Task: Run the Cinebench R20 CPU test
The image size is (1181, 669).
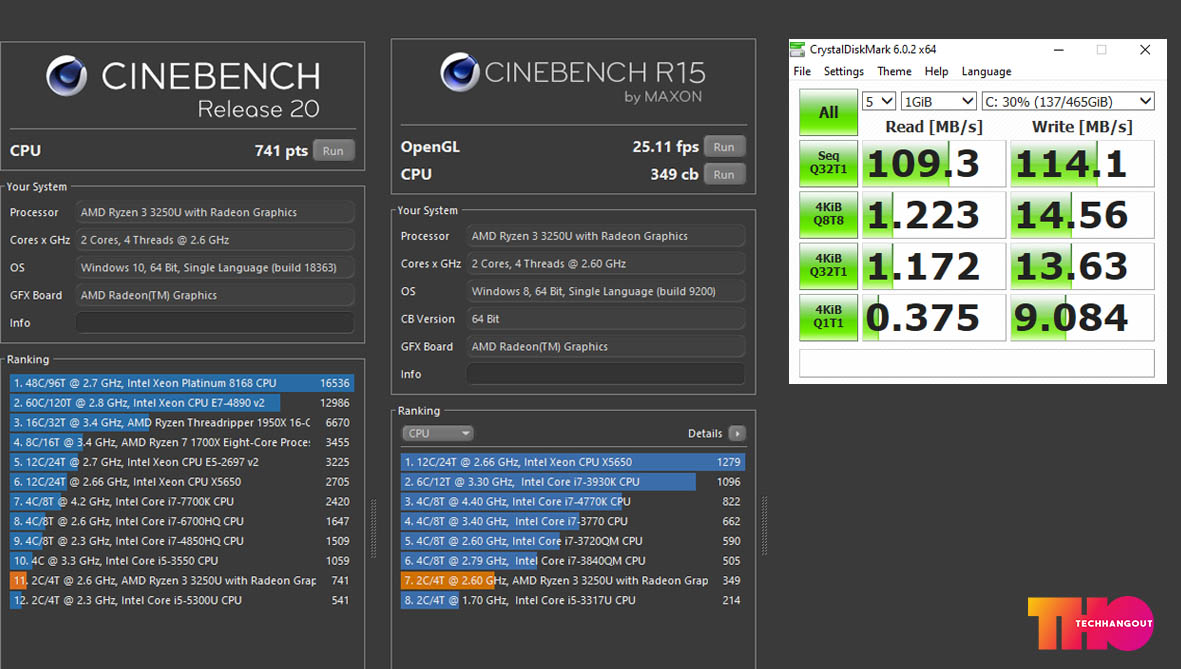Action: pyautogui.click(x=333, y=151)
